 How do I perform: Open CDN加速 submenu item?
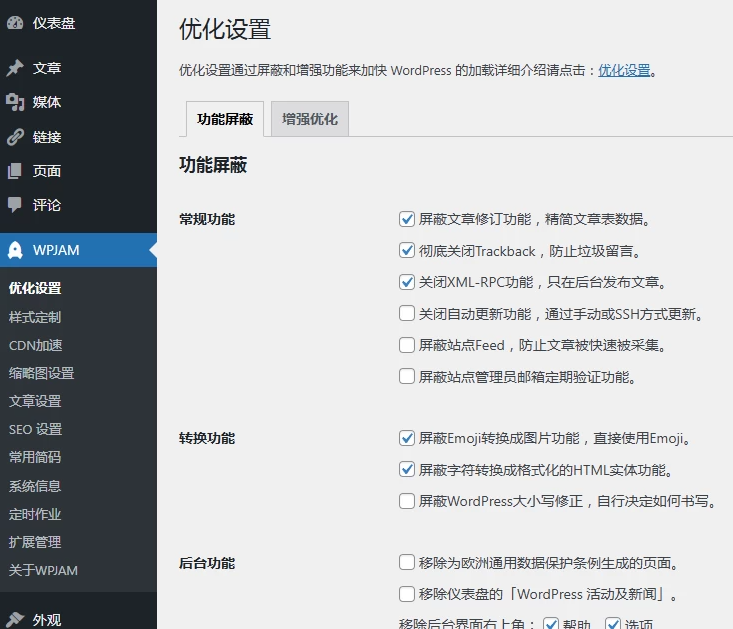(36, 345)
